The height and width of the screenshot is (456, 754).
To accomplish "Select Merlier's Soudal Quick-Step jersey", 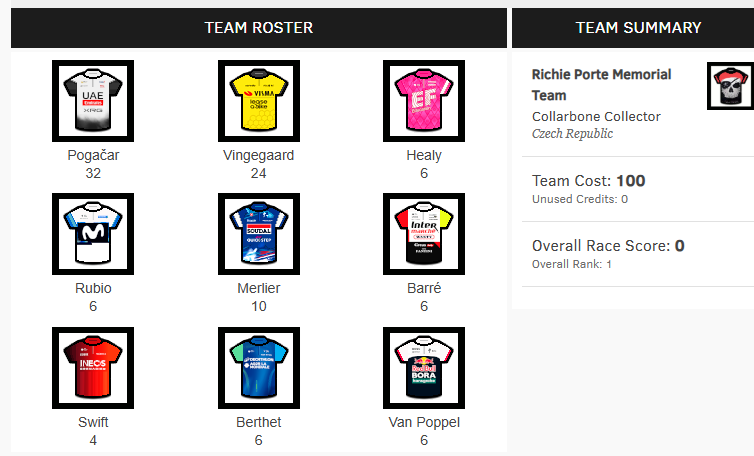I will 259,234.
